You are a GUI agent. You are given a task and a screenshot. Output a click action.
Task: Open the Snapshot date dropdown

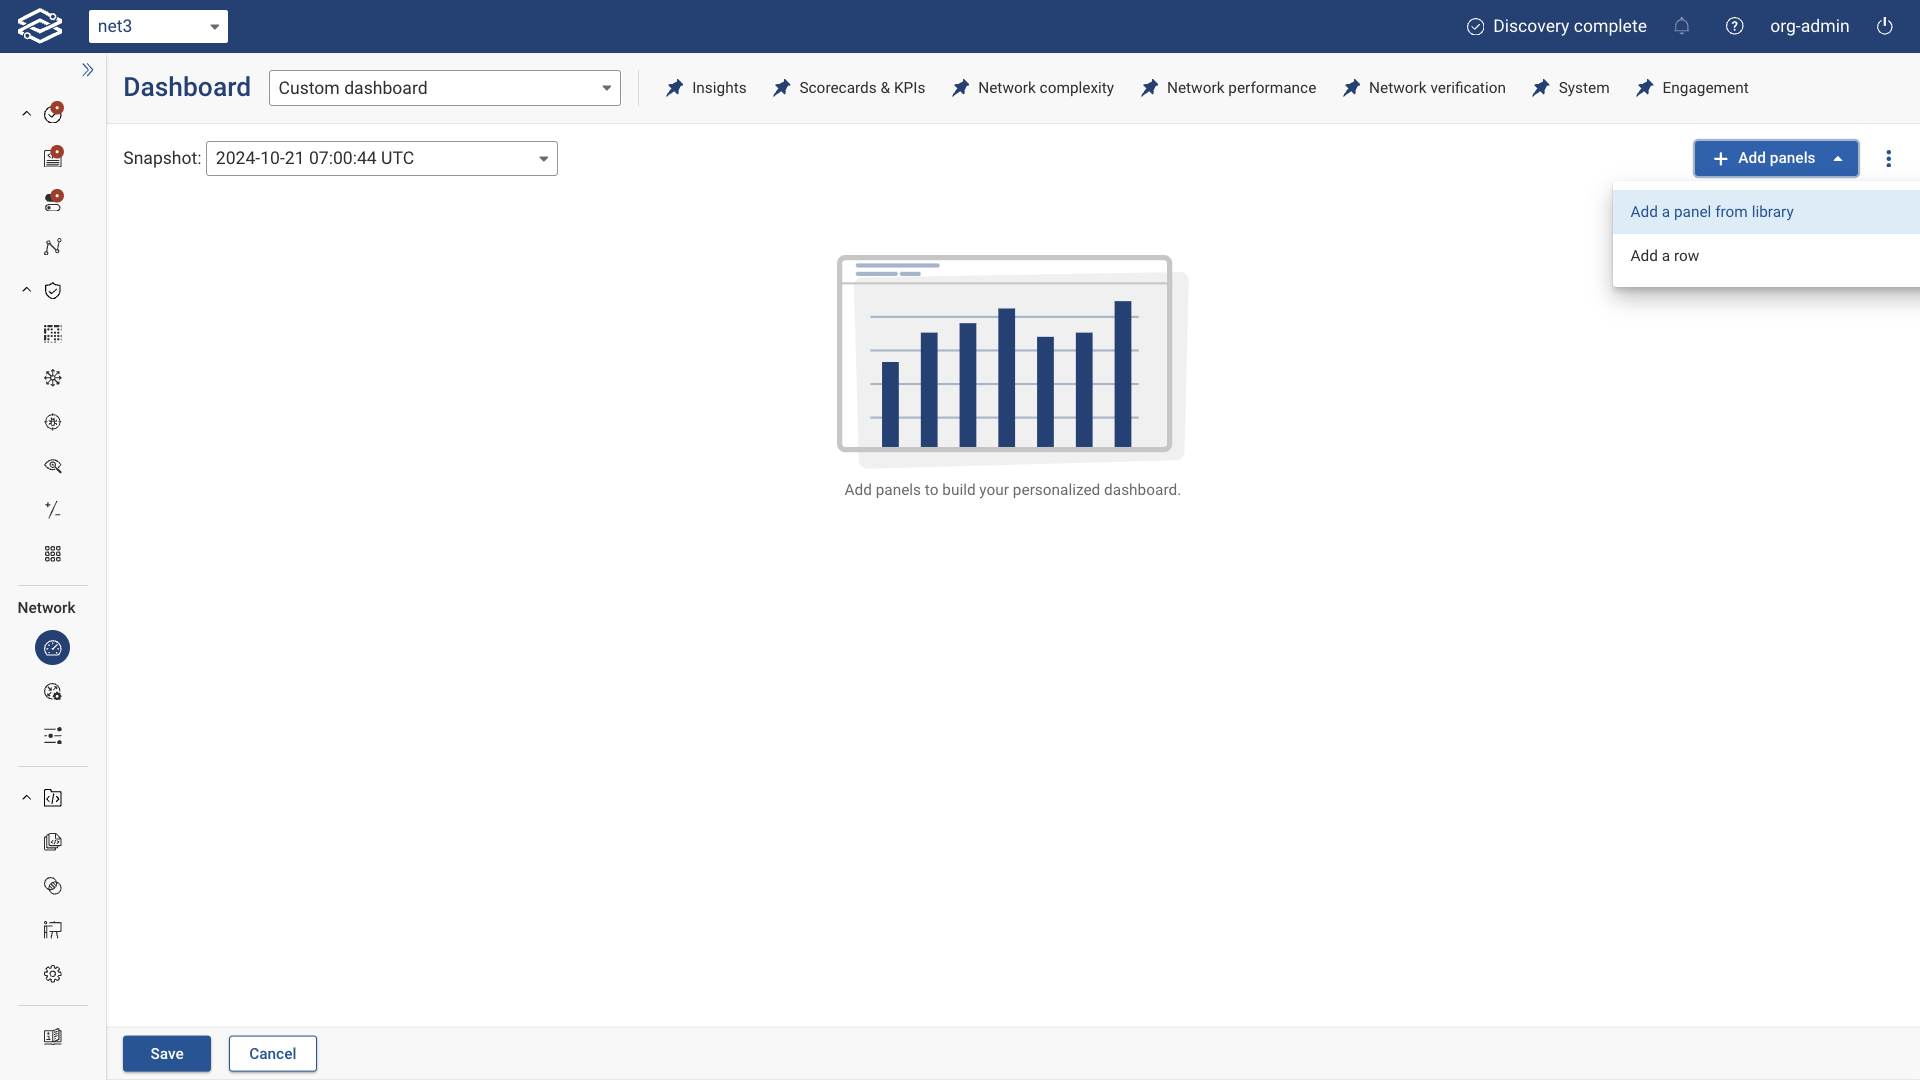click(x=381, y=158)
